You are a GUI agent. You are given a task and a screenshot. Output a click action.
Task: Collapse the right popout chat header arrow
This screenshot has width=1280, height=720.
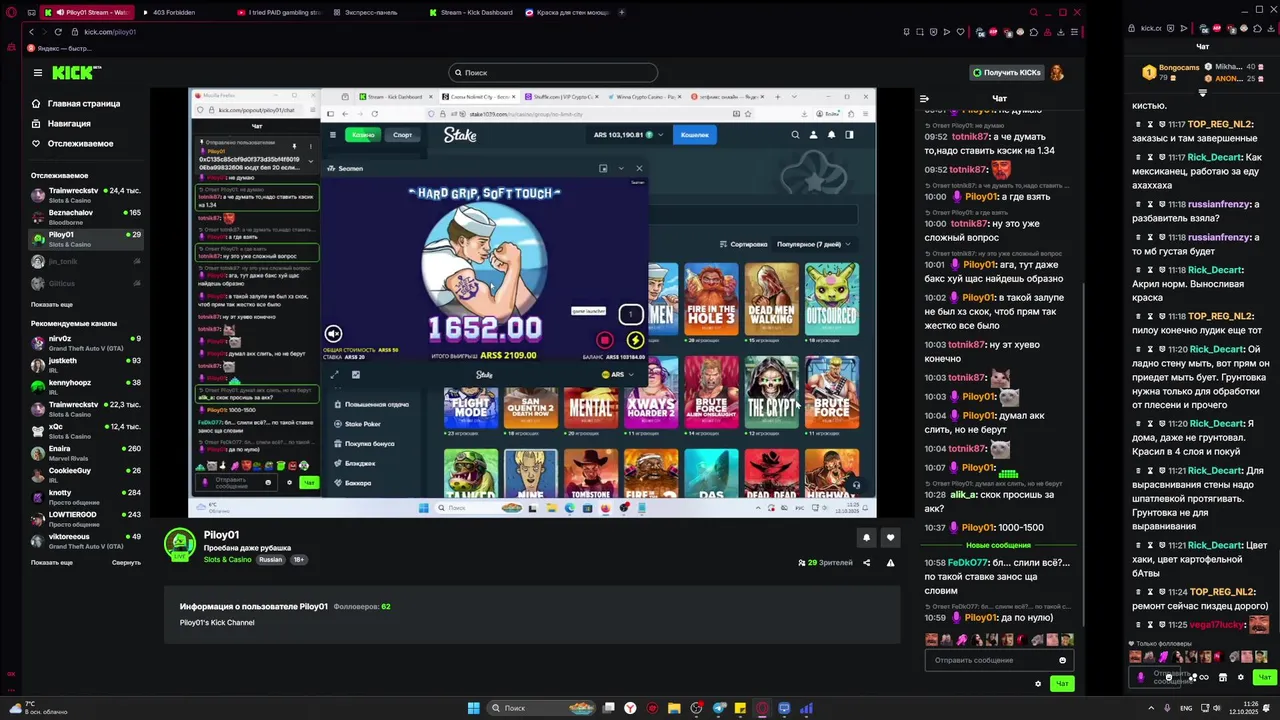1203,92
